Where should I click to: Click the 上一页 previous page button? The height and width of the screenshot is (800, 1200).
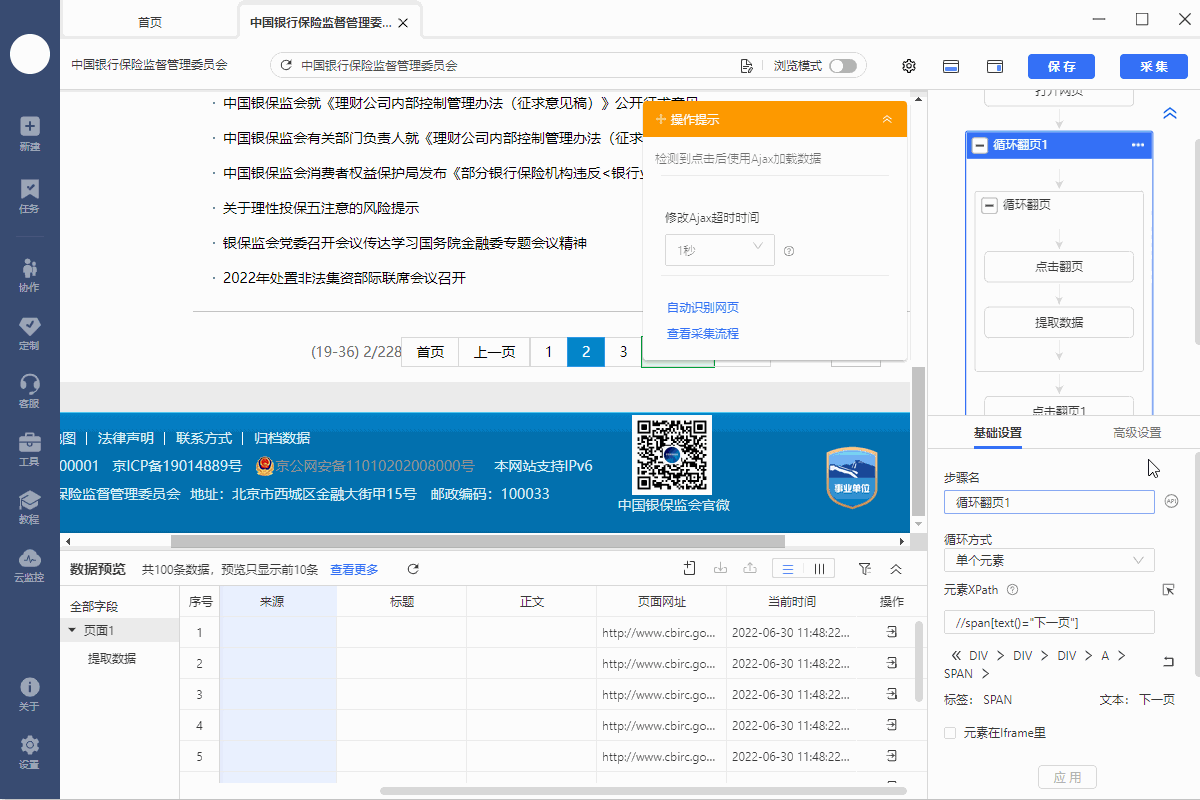pyautogui.click(x=494, y=352)
